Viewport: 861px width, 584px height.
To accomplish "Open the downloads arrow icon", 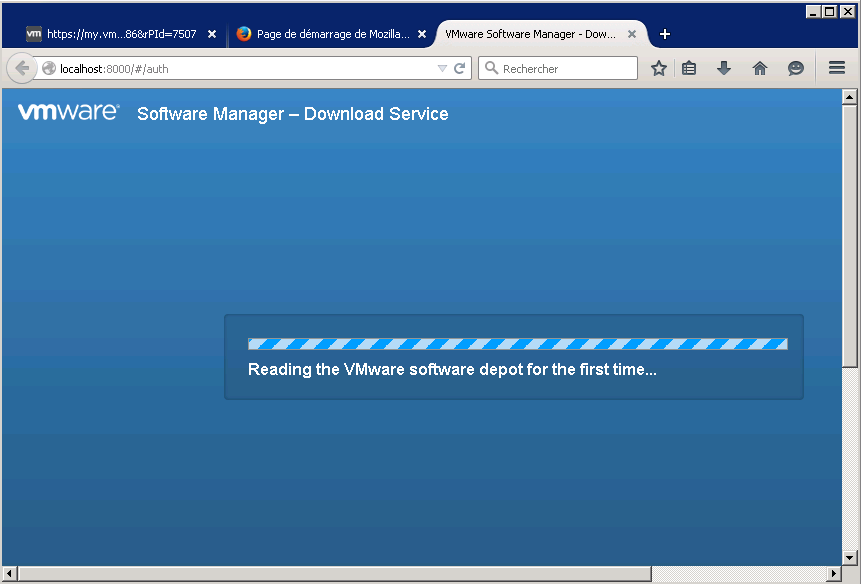I will (x=724, y=68).
